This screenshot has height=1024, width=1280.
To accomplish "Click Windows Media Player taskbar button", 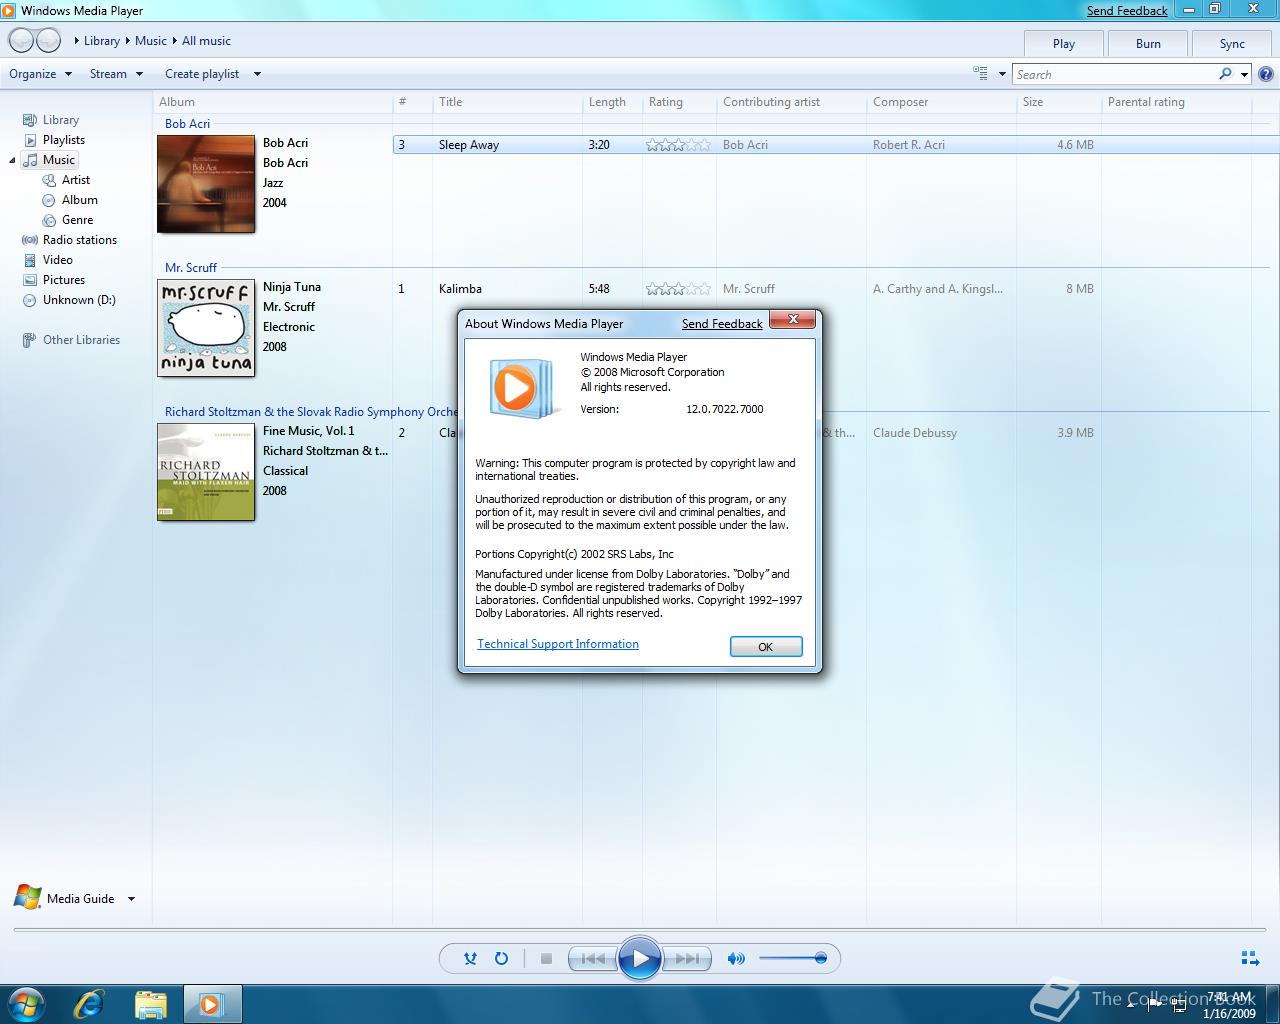I will coord(211,1004).
